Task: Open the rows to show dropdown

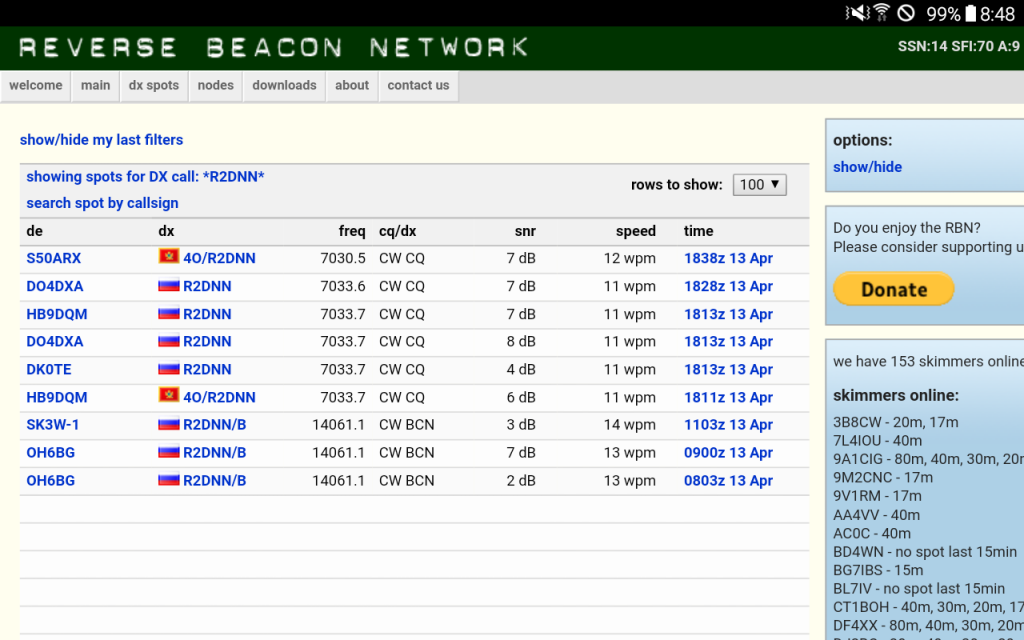Action: (760, 185)
